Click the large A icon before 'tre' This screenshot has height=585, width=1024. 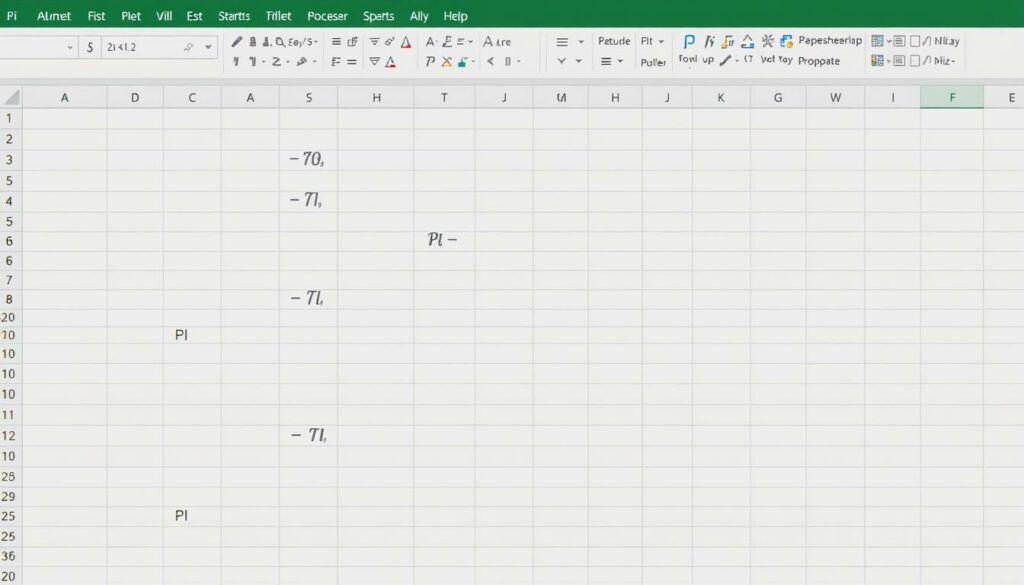pos(487,42)
